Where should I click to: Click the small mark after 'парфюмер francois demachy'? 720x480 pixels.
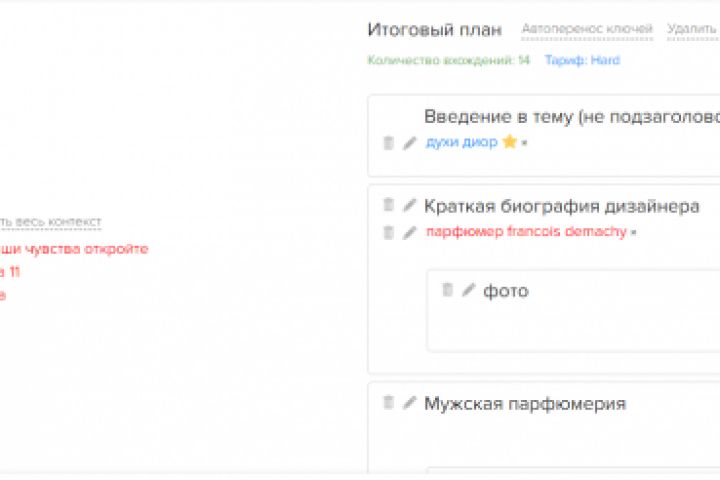coord(633,233)
